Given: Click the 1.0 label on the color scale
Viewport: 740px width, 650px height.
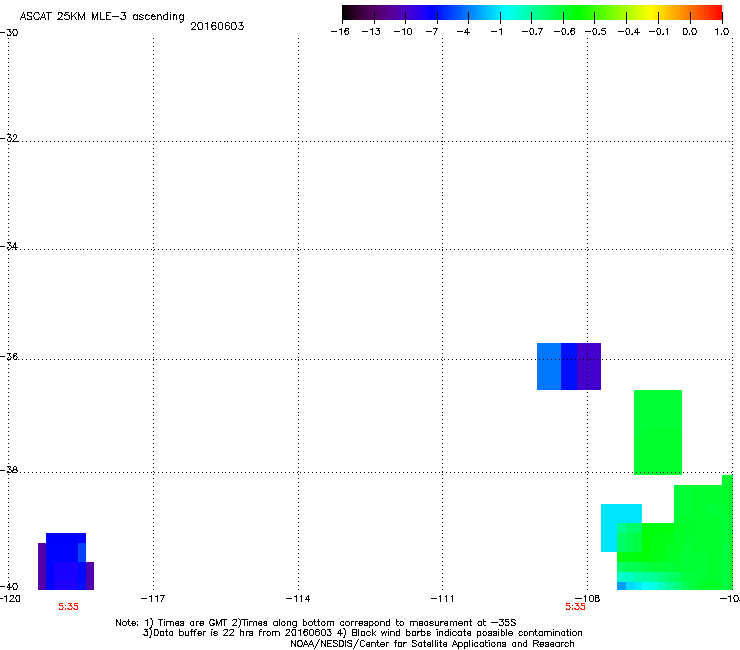Looking at the screenshot, I should (x=722, y=32).
